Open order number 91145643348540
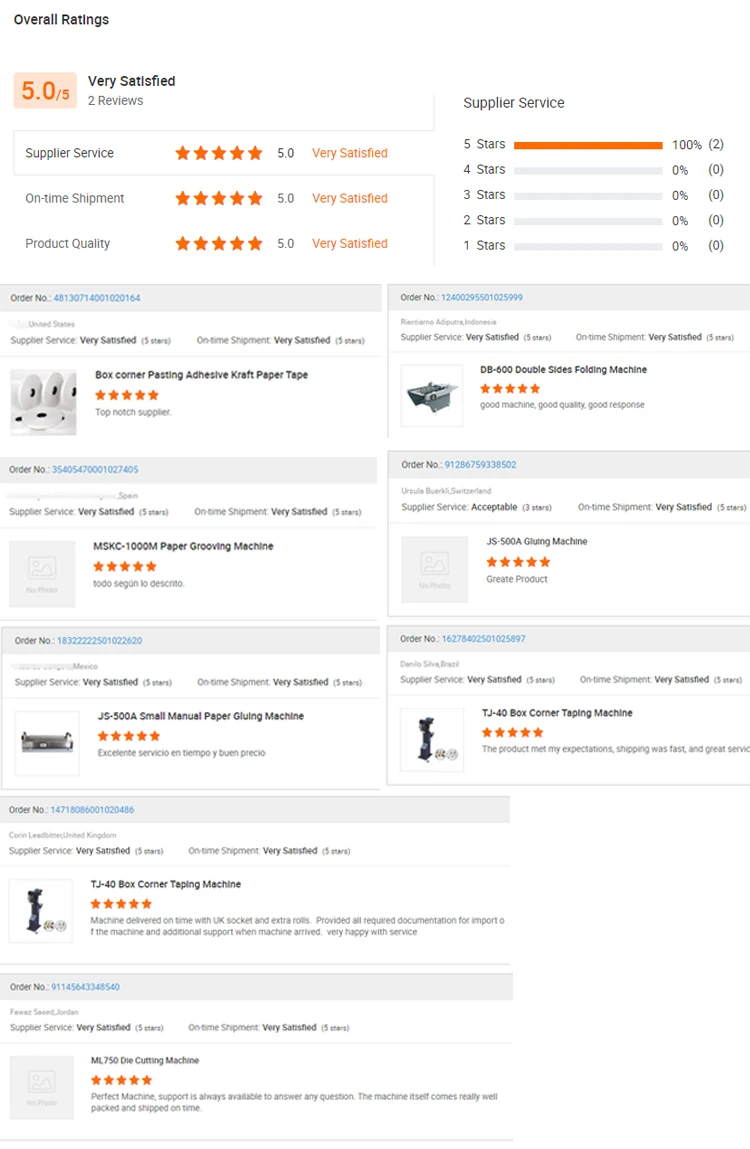 [x=85, y=987]
